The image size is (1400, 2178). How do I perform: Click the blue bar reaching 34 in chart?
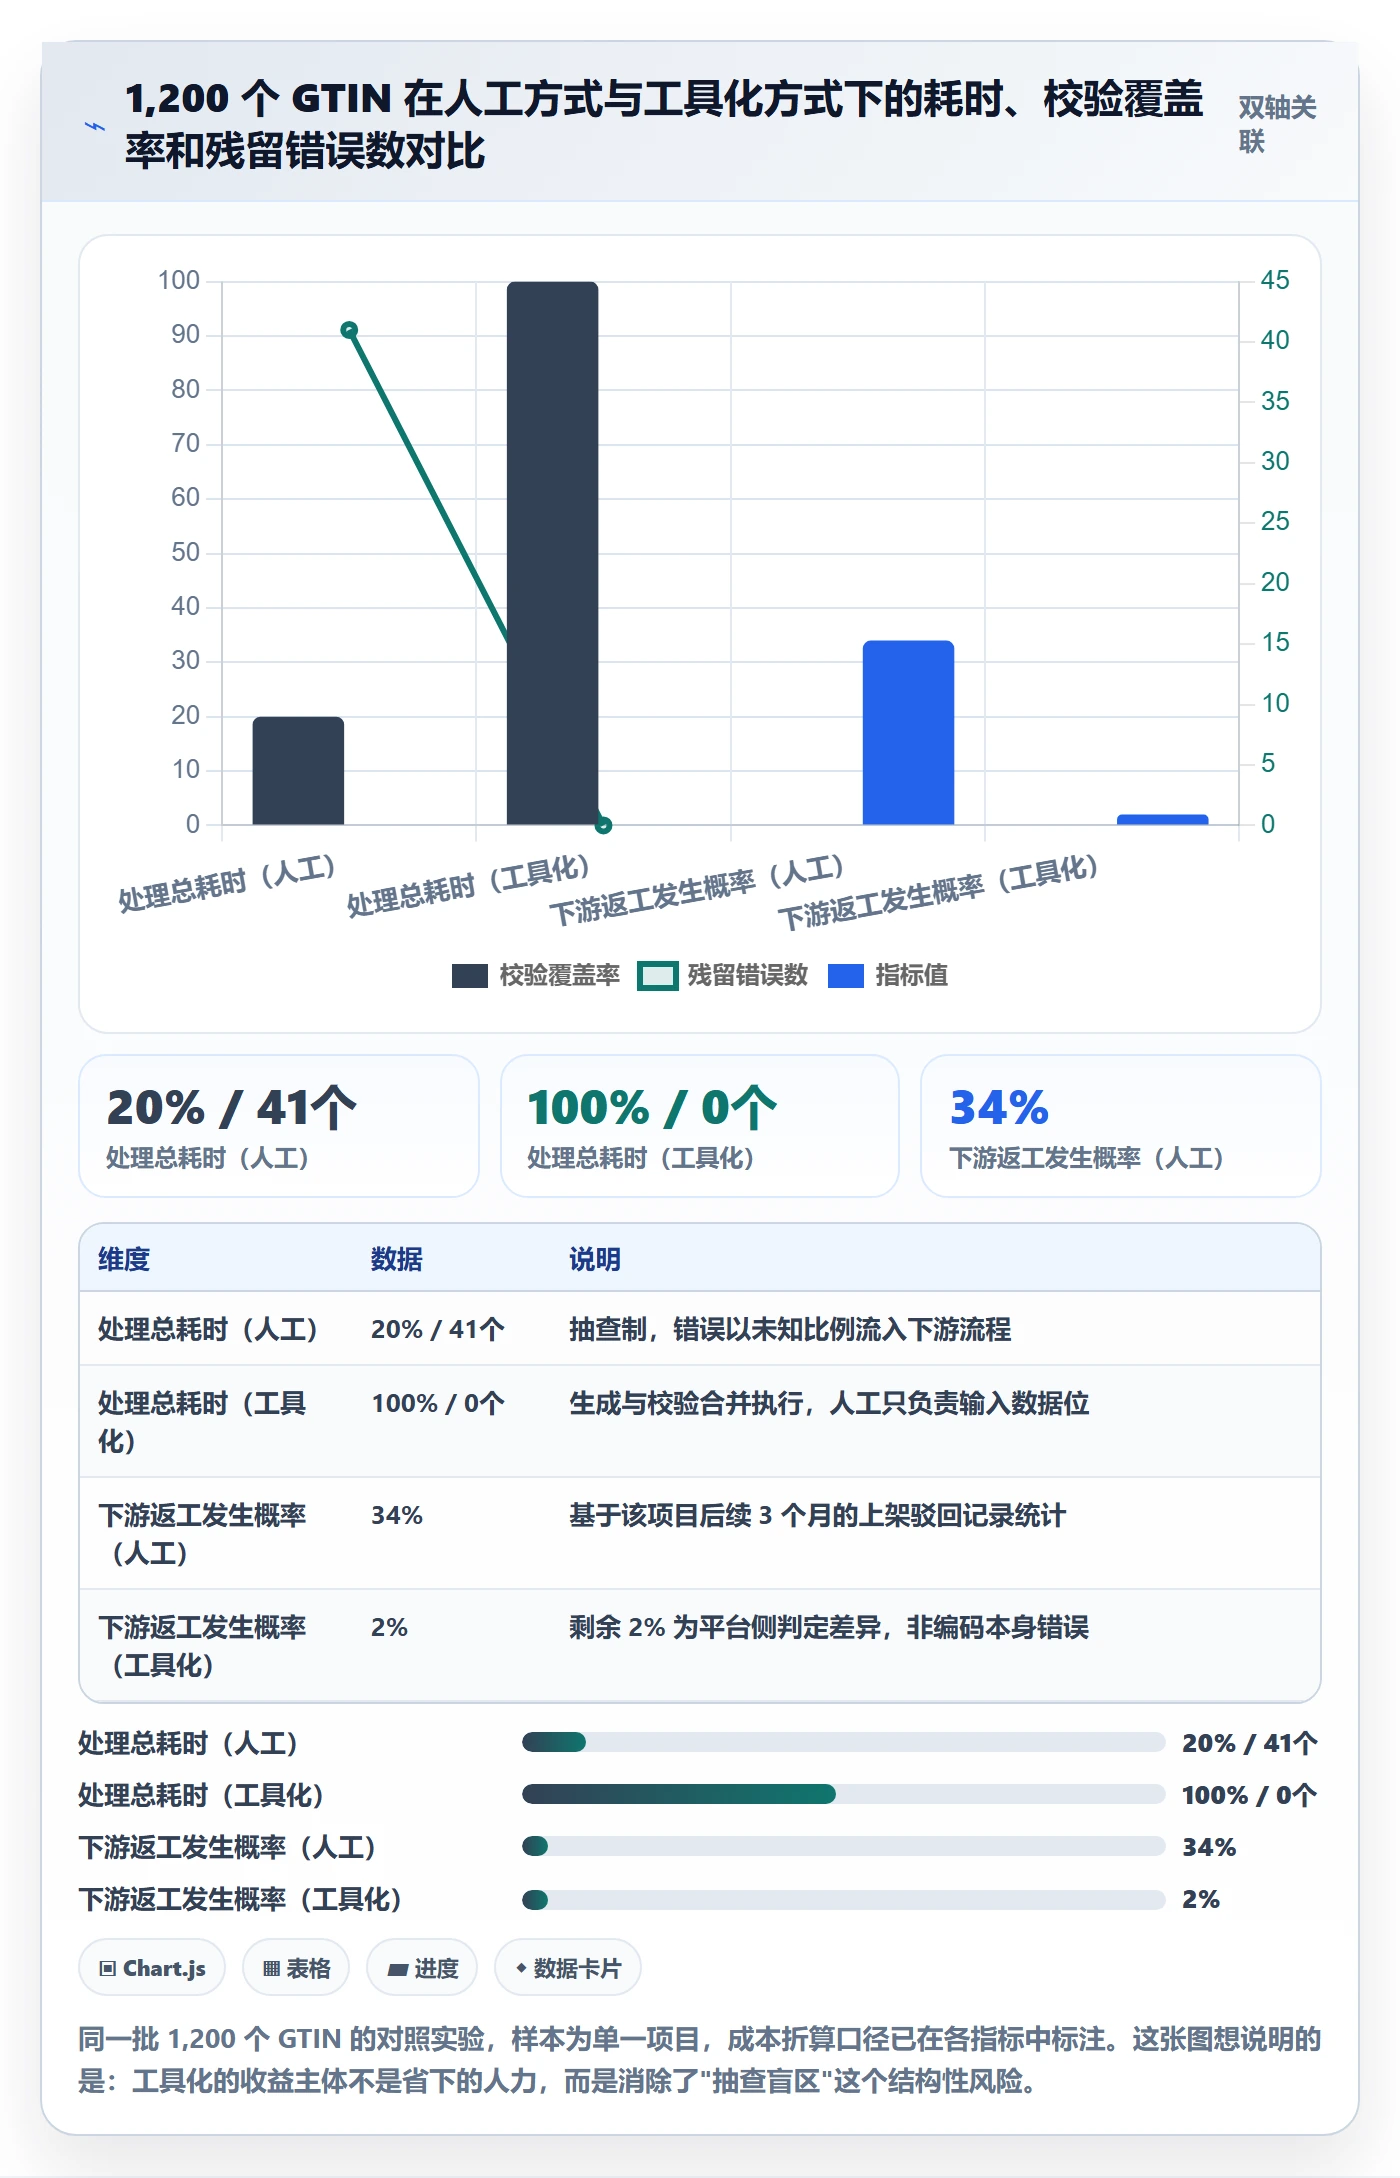908,733
